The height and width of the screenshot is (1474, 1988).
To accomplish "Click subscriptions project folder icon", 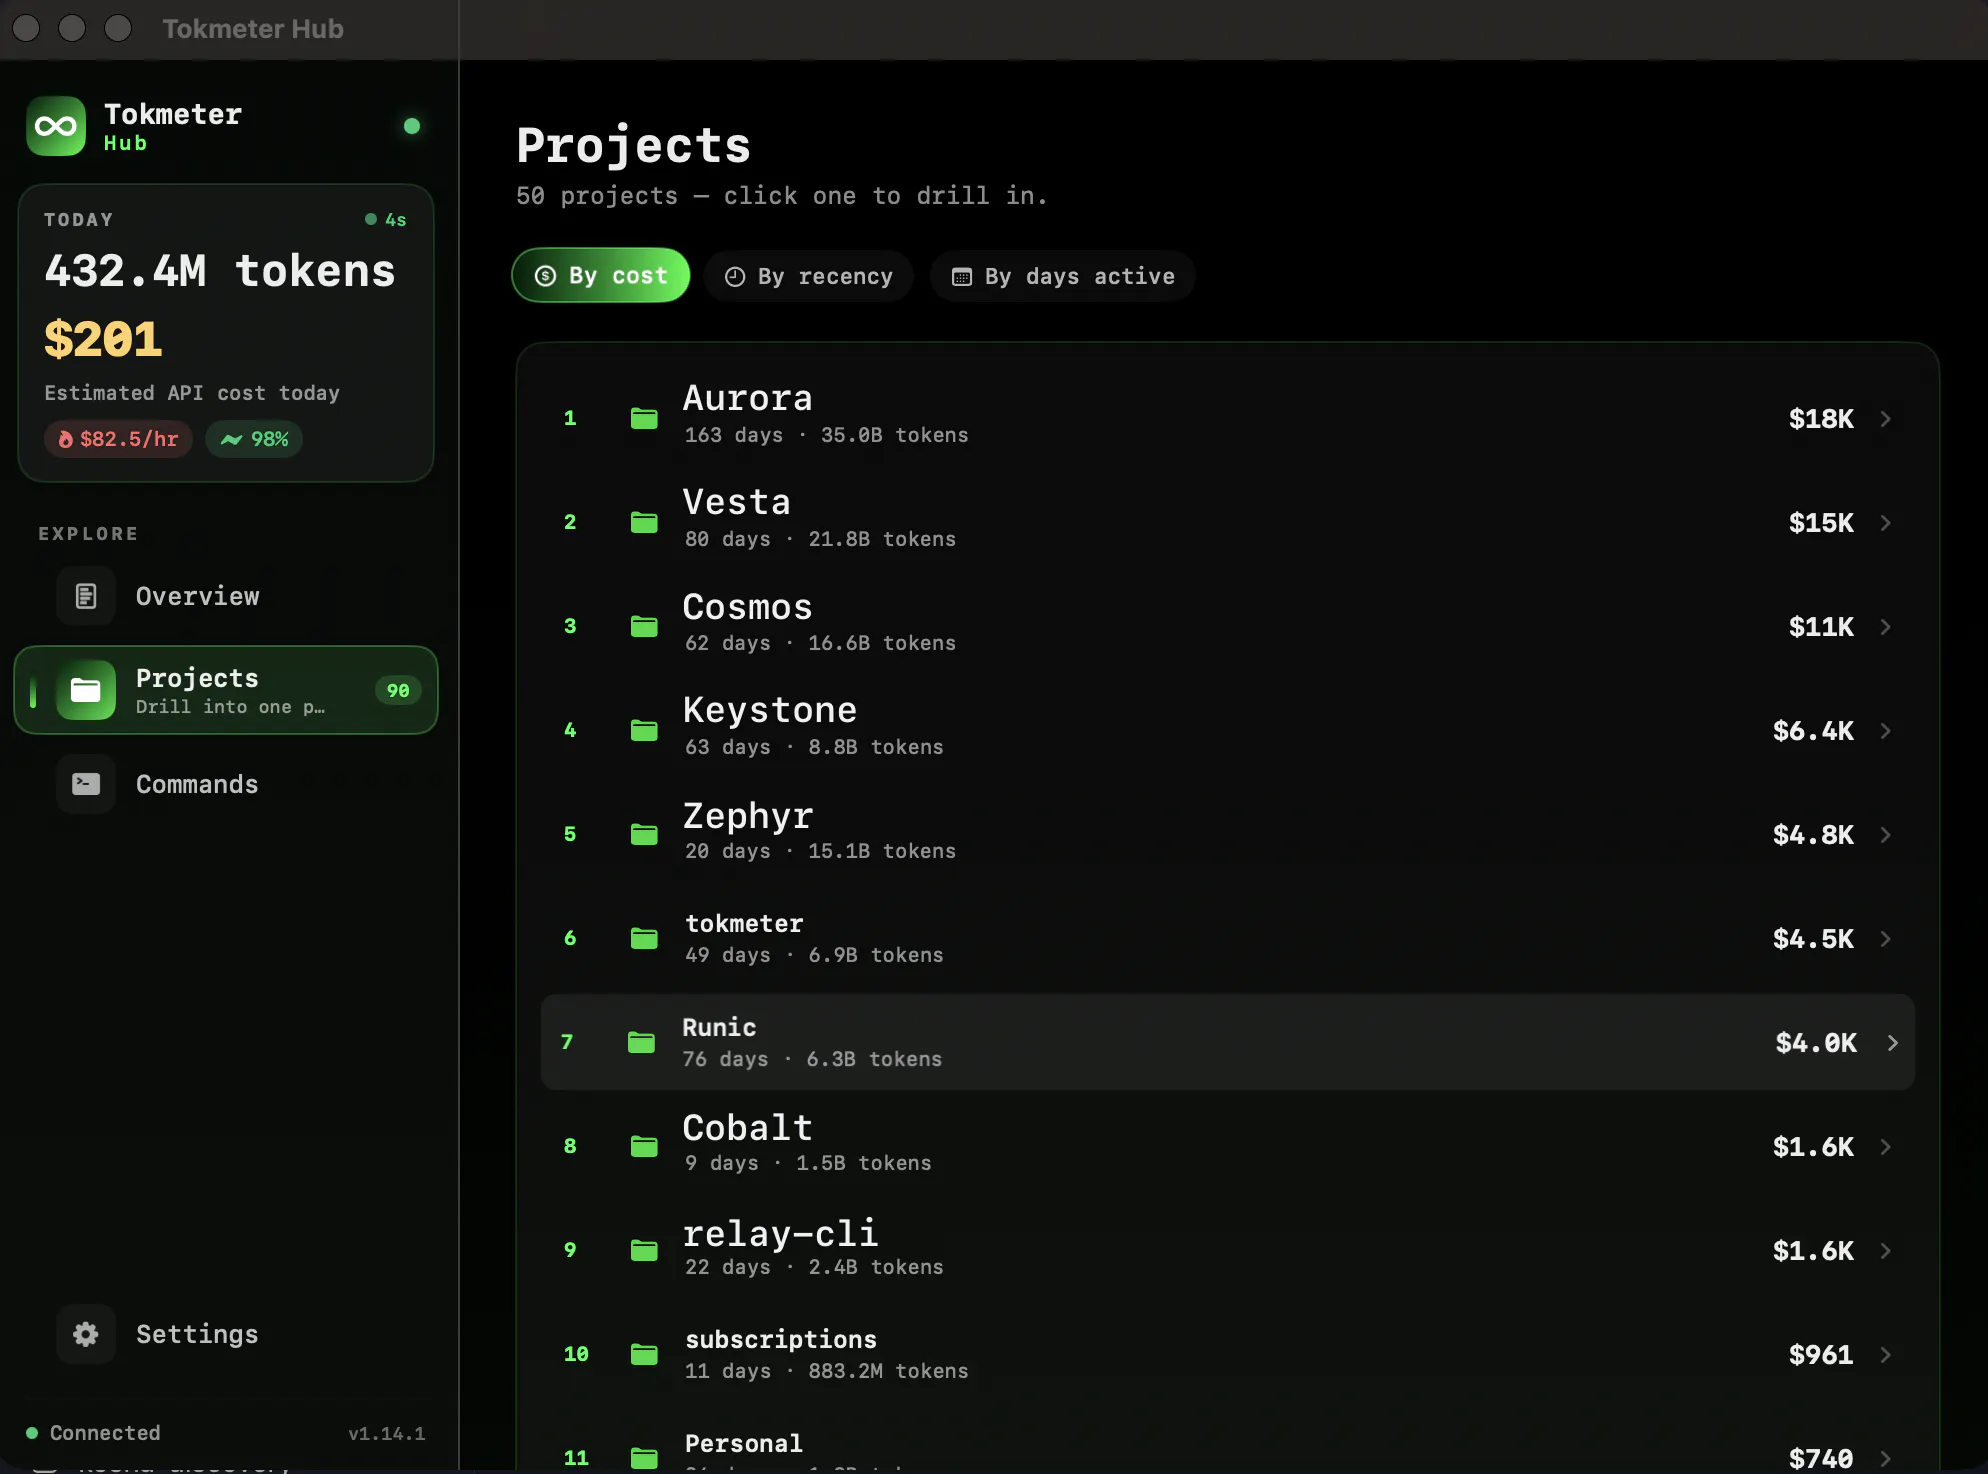I will pyautogui.click(x=644, y=1354).
